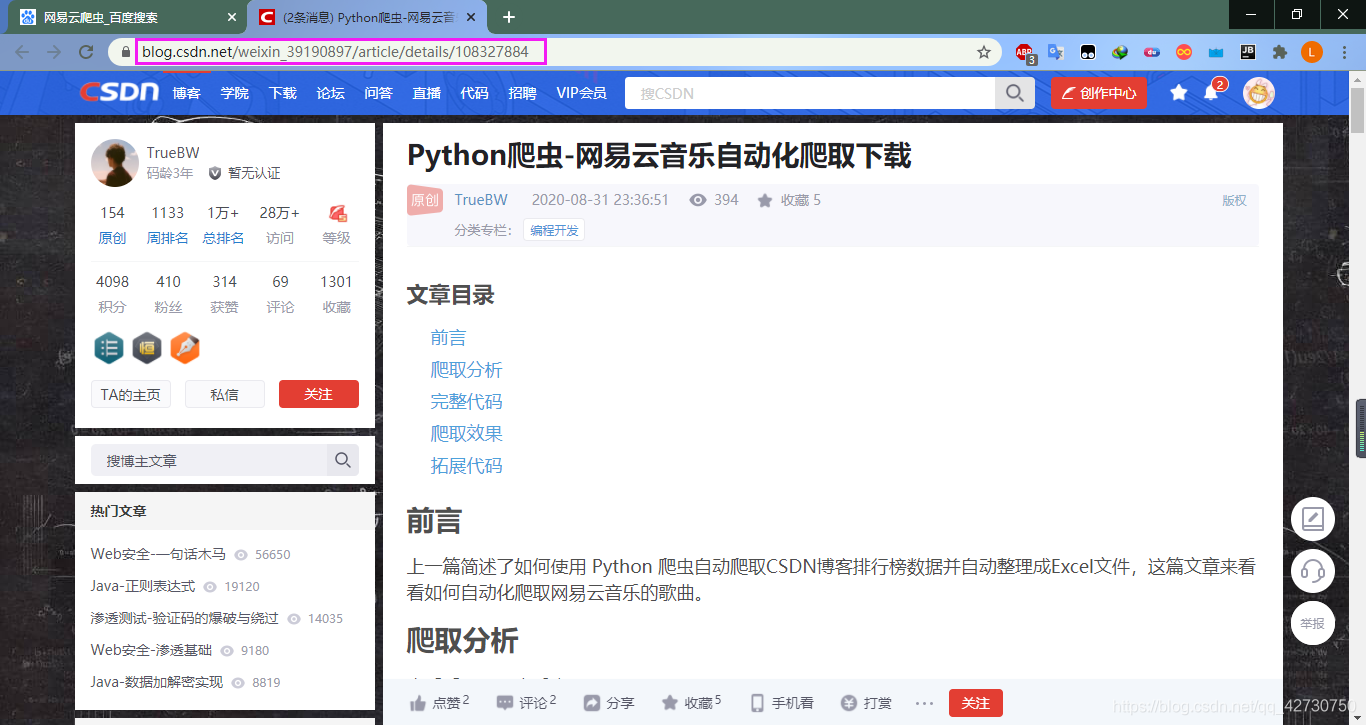The image size is (1366, 725).
Task: Select the CSDN Python爬虫 article tab
Action: tap(368, 18)
